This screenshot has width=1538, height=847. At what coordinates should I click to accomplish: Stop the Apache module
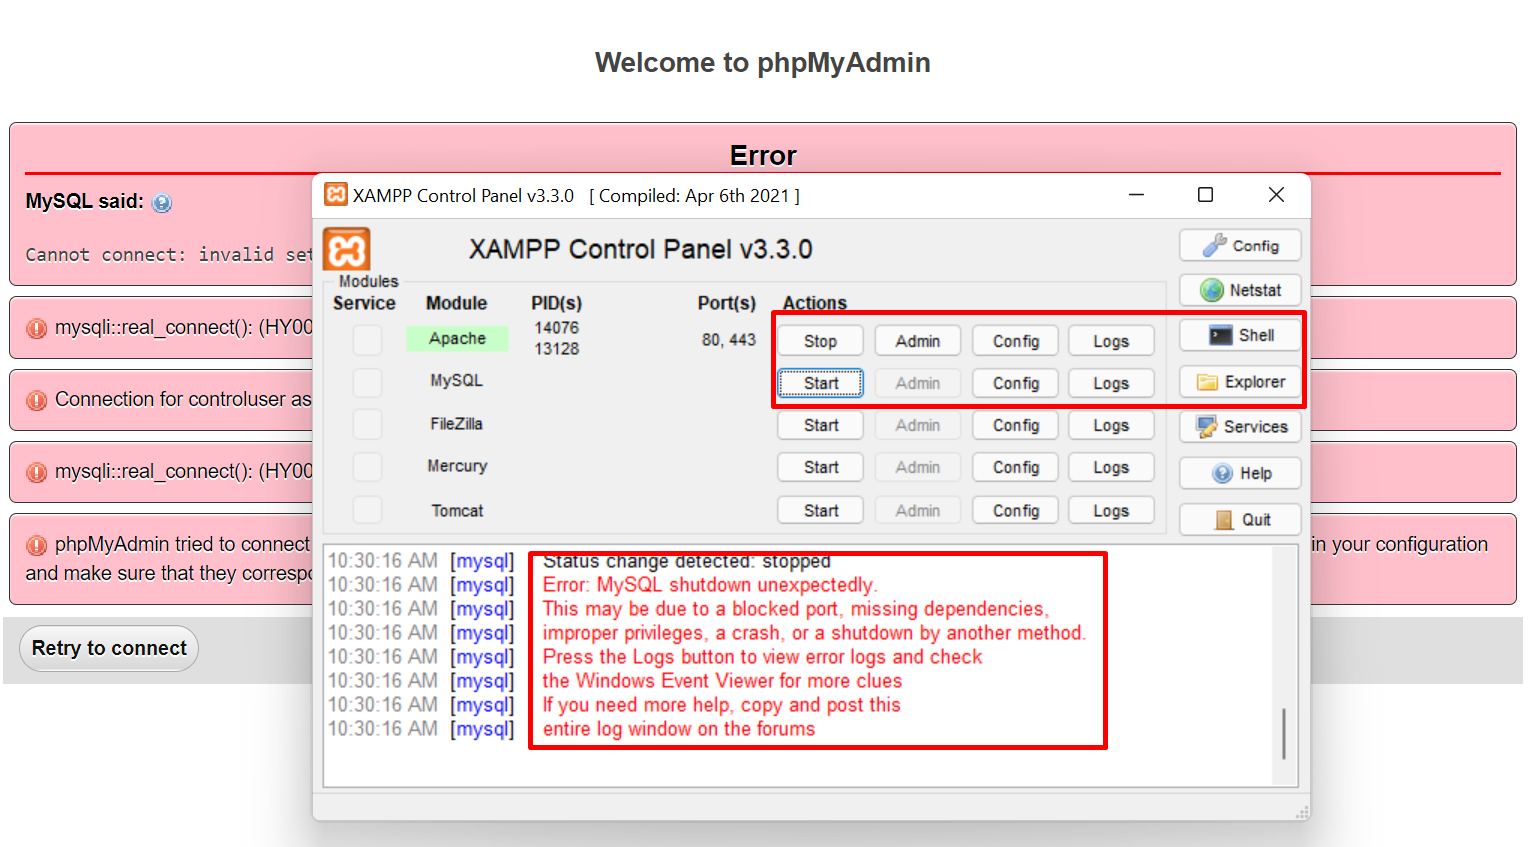[820, 341]
